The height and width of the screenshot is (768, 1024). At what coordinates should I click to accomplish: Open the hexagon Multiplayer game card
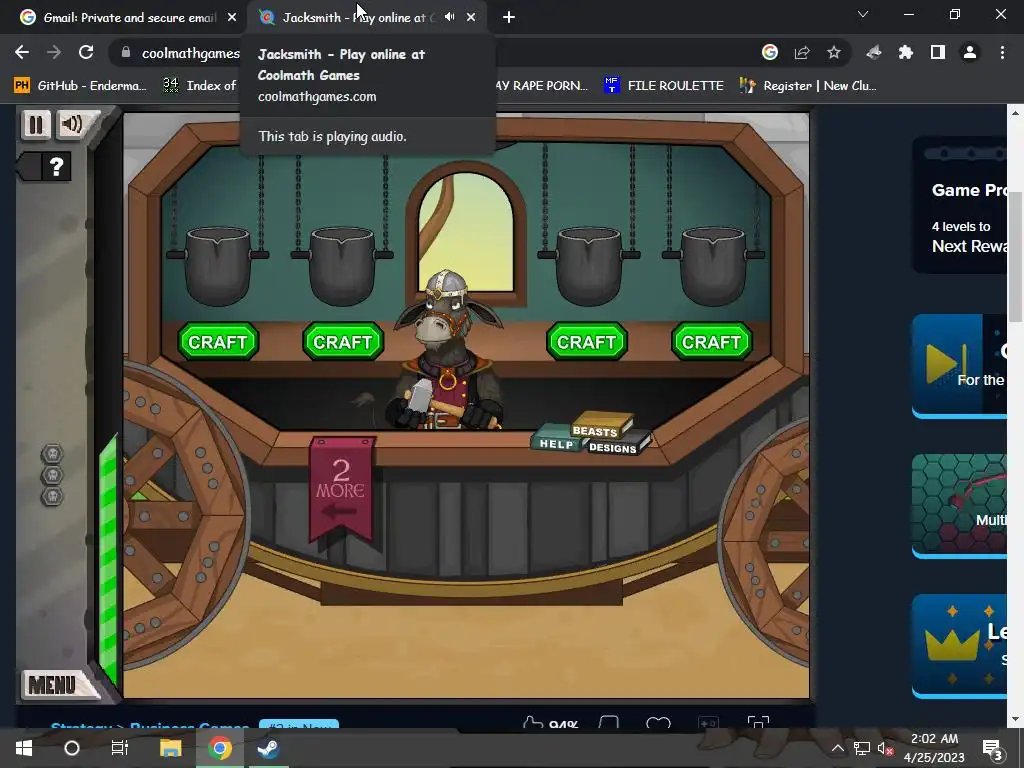click(x=960, y=506)
